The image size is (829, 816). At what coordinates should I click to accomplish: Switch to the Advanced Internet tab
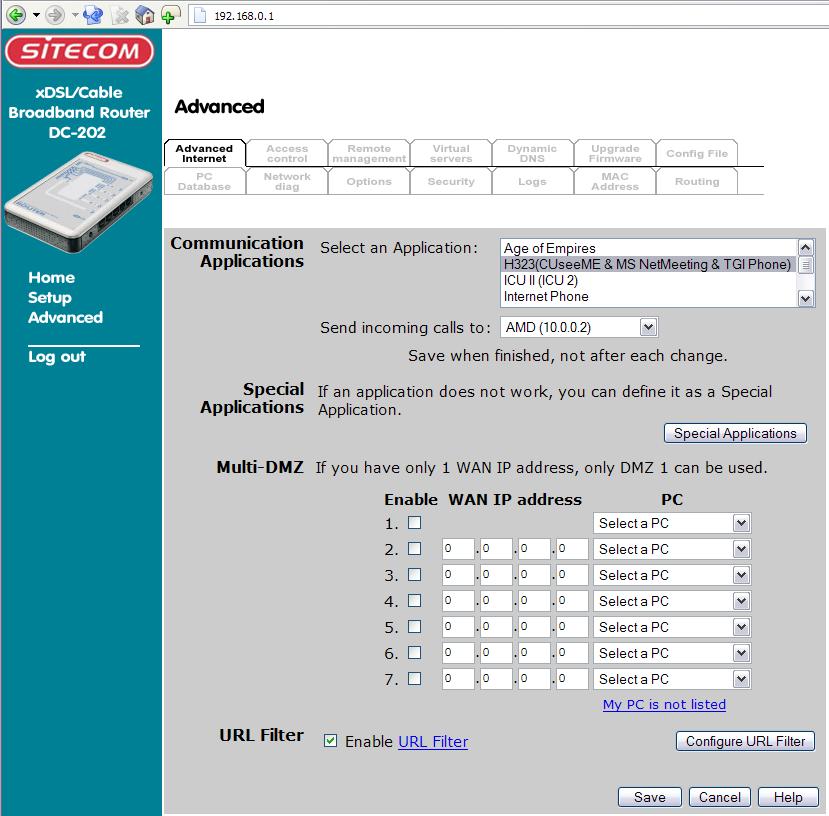click(205, 153)
